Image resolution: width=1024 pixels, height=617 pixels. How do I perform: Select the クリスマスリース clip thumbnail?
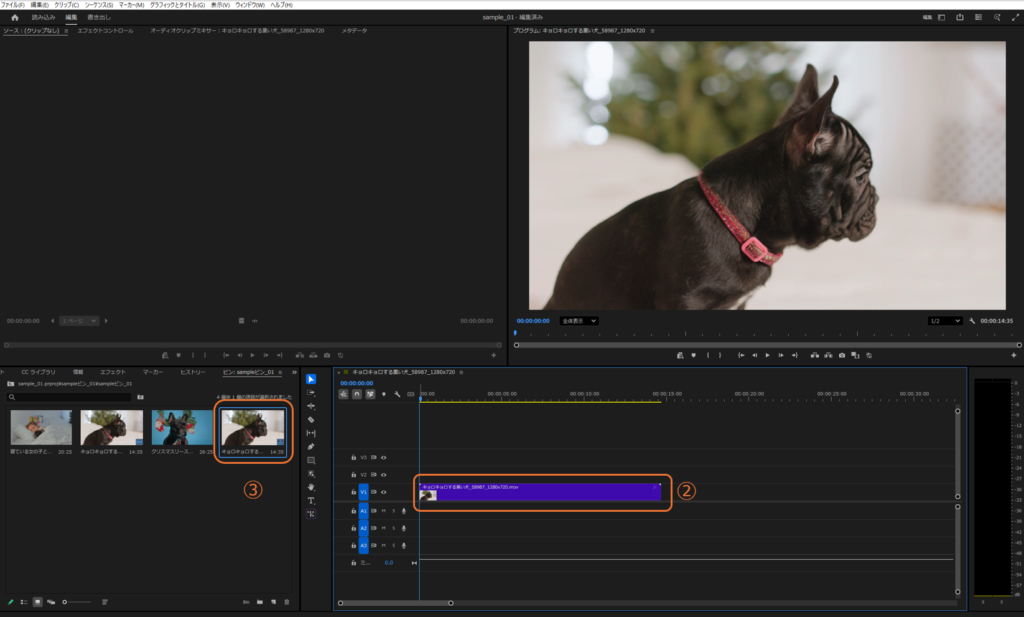[182, 428]
